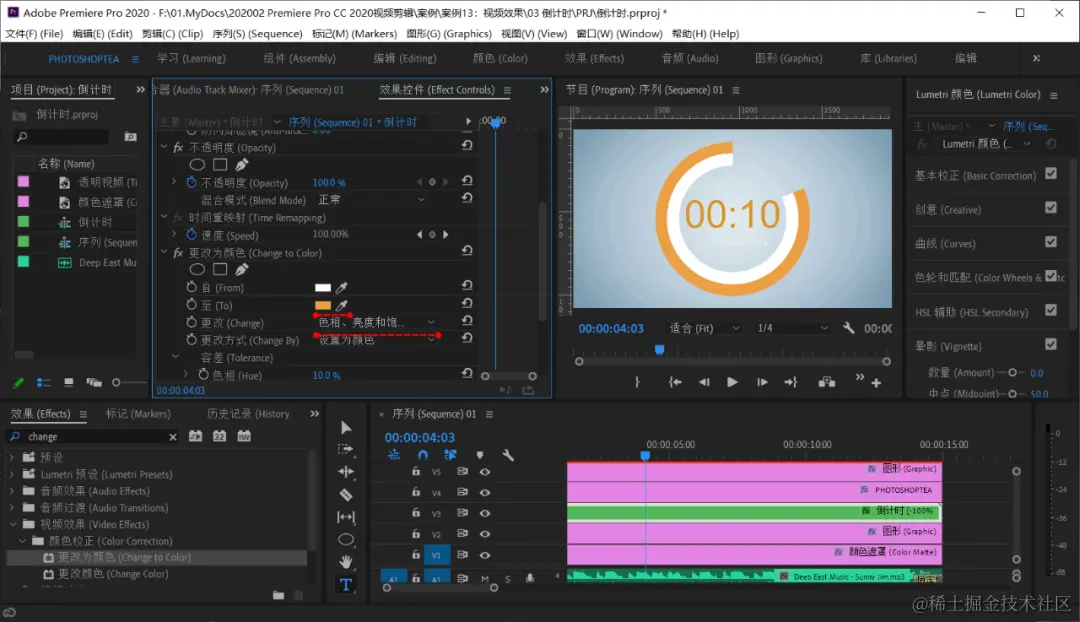Add a marker in timeline
The width and height of the screenshot is (1080, 622).
(480, 455)
